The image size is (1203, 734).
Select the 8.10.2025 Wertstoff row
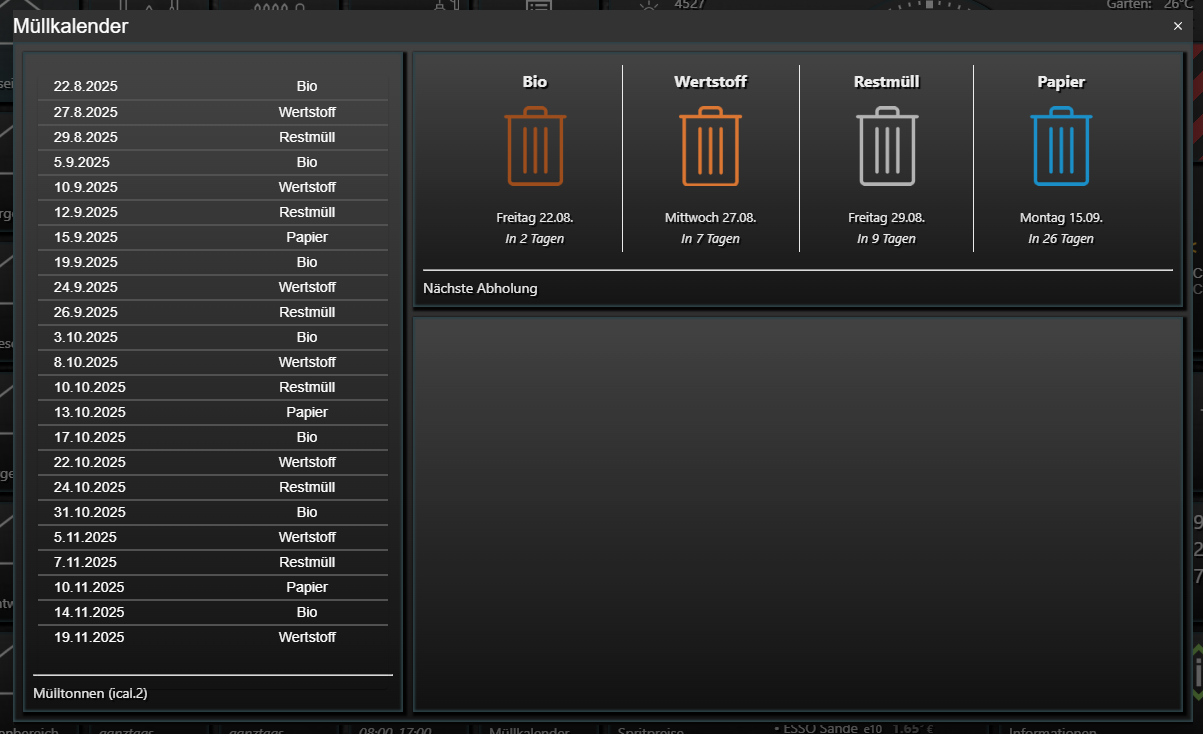(x=213, y=362)
